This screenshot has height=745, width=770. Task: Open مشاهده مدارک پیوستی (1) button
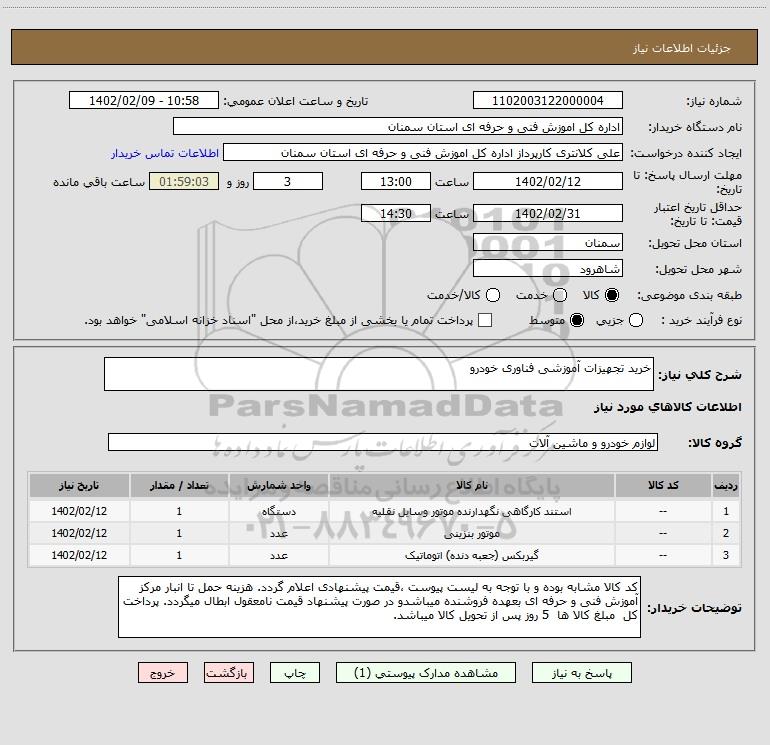click(426, 673)
